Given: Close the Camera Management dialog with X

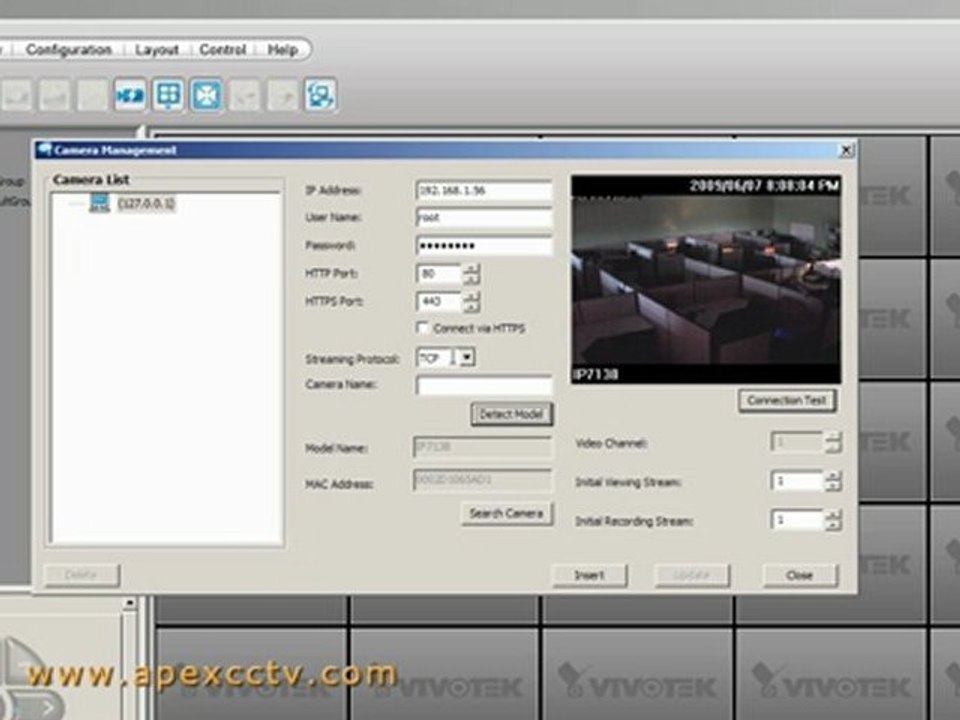Looking at the screenshot, I should point(846,150).
